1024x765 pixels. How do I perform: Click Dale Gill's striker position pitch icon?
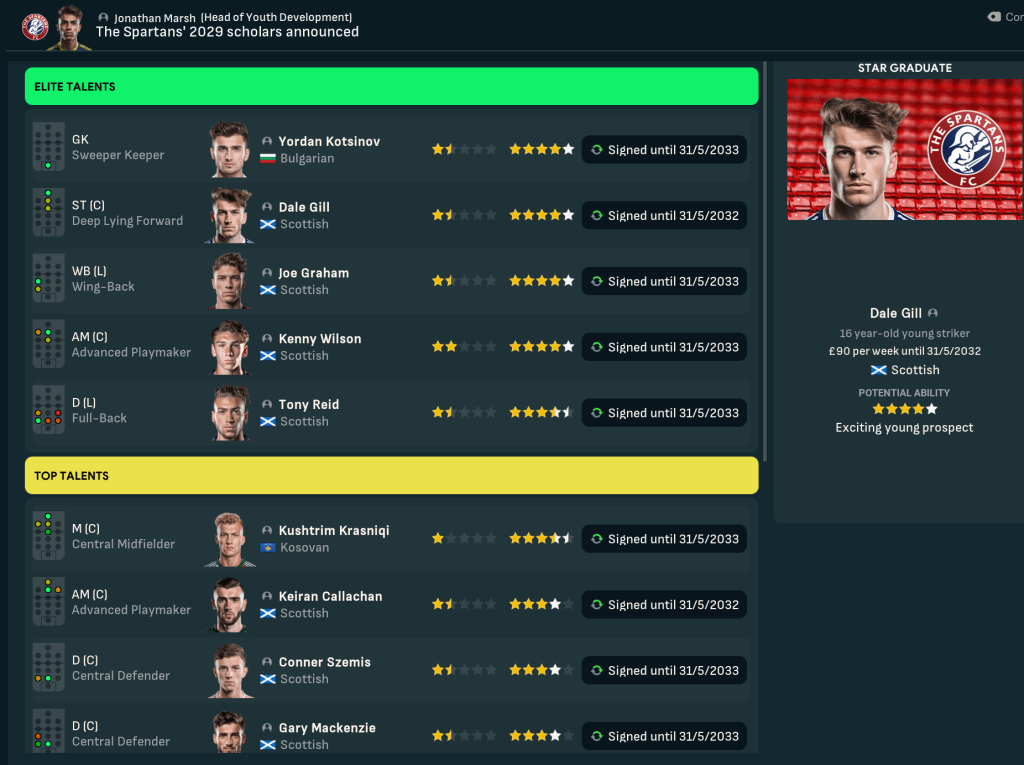48,213
